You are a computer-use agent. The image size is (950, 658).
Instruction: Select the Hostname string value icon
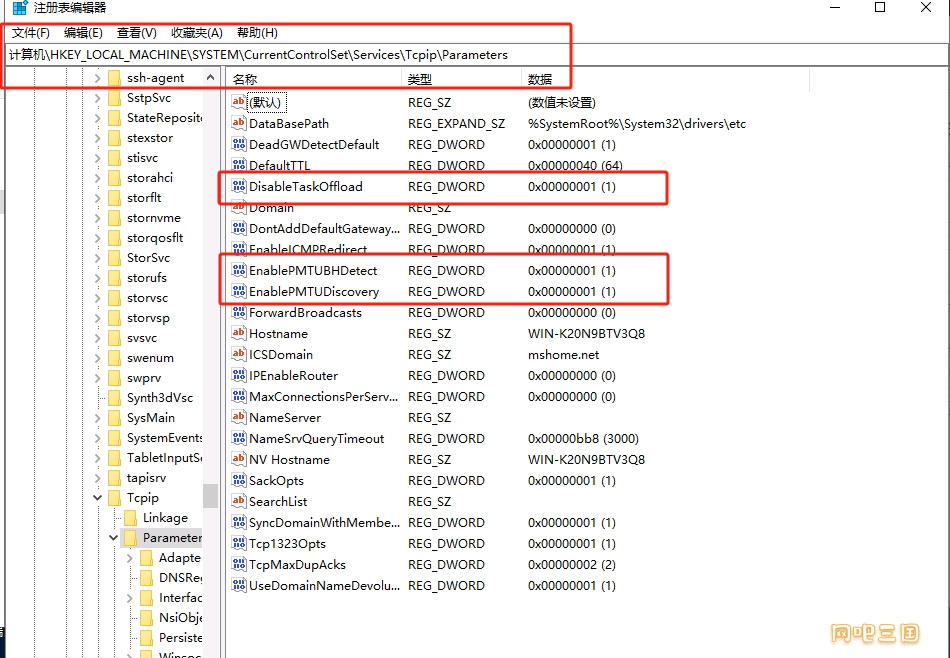(239, 333)
